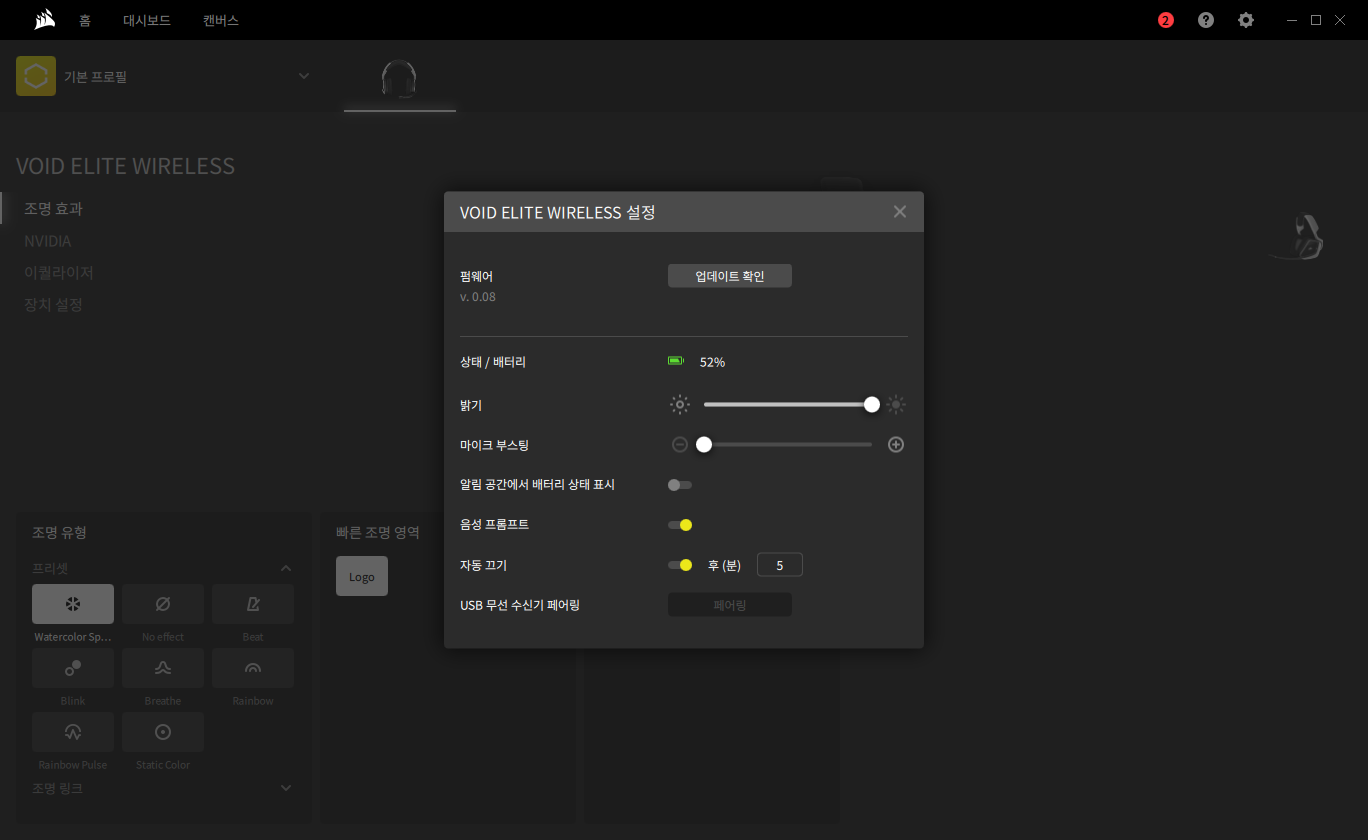Click the auto shutoff minutes input field
Screen dimensions: 1368x840
coord(780,565)
